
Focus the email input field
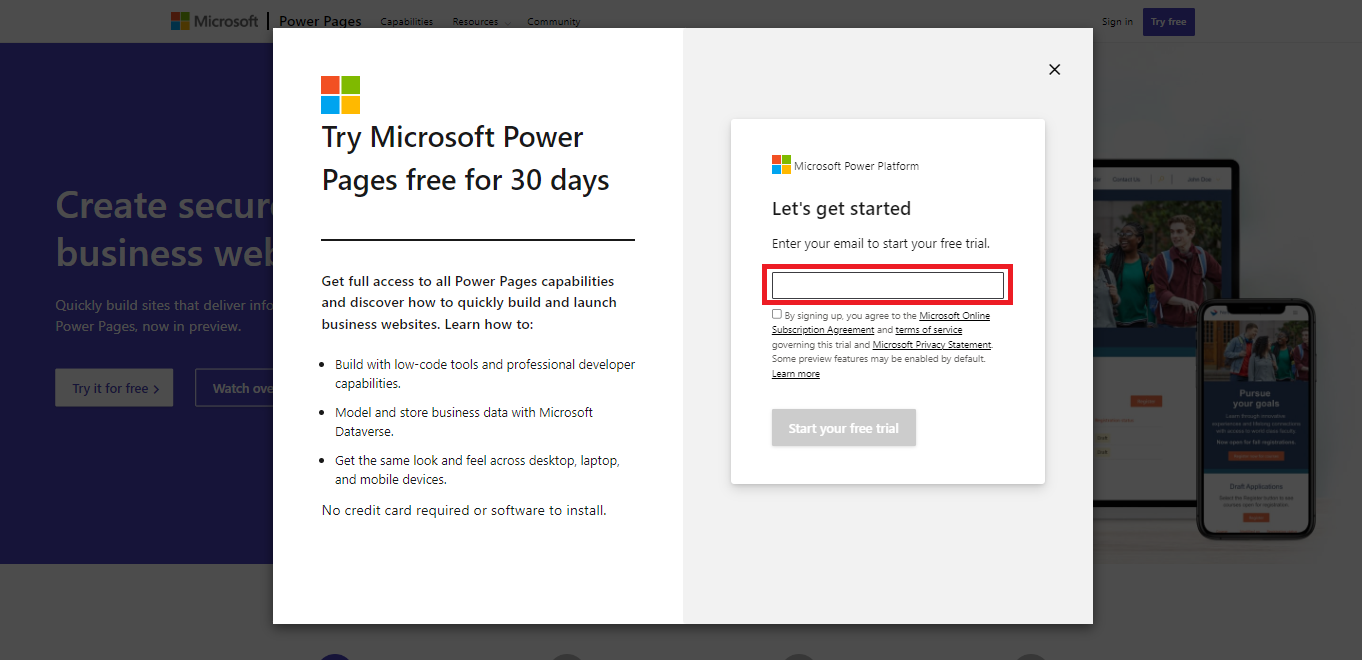click(887, 285)
